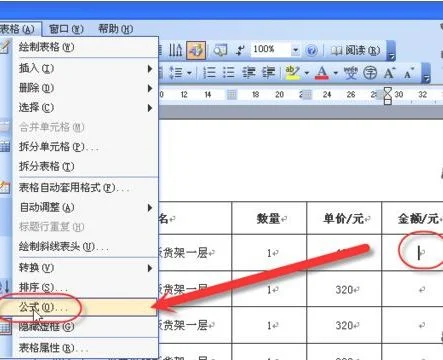Open 表格属性(R)... table properties
Viewport: 443px width, 360px height.
pyautogui.click(x=85, y=348)
